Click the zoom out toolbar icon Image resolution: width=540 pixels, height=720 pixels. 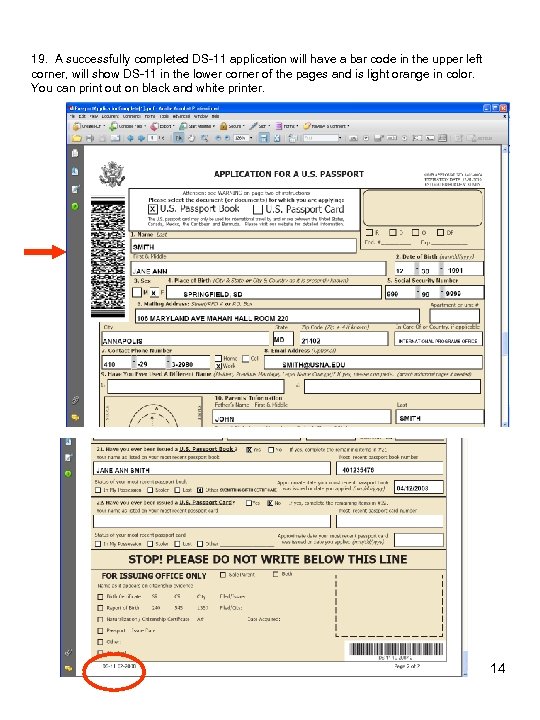pos(219,138)
